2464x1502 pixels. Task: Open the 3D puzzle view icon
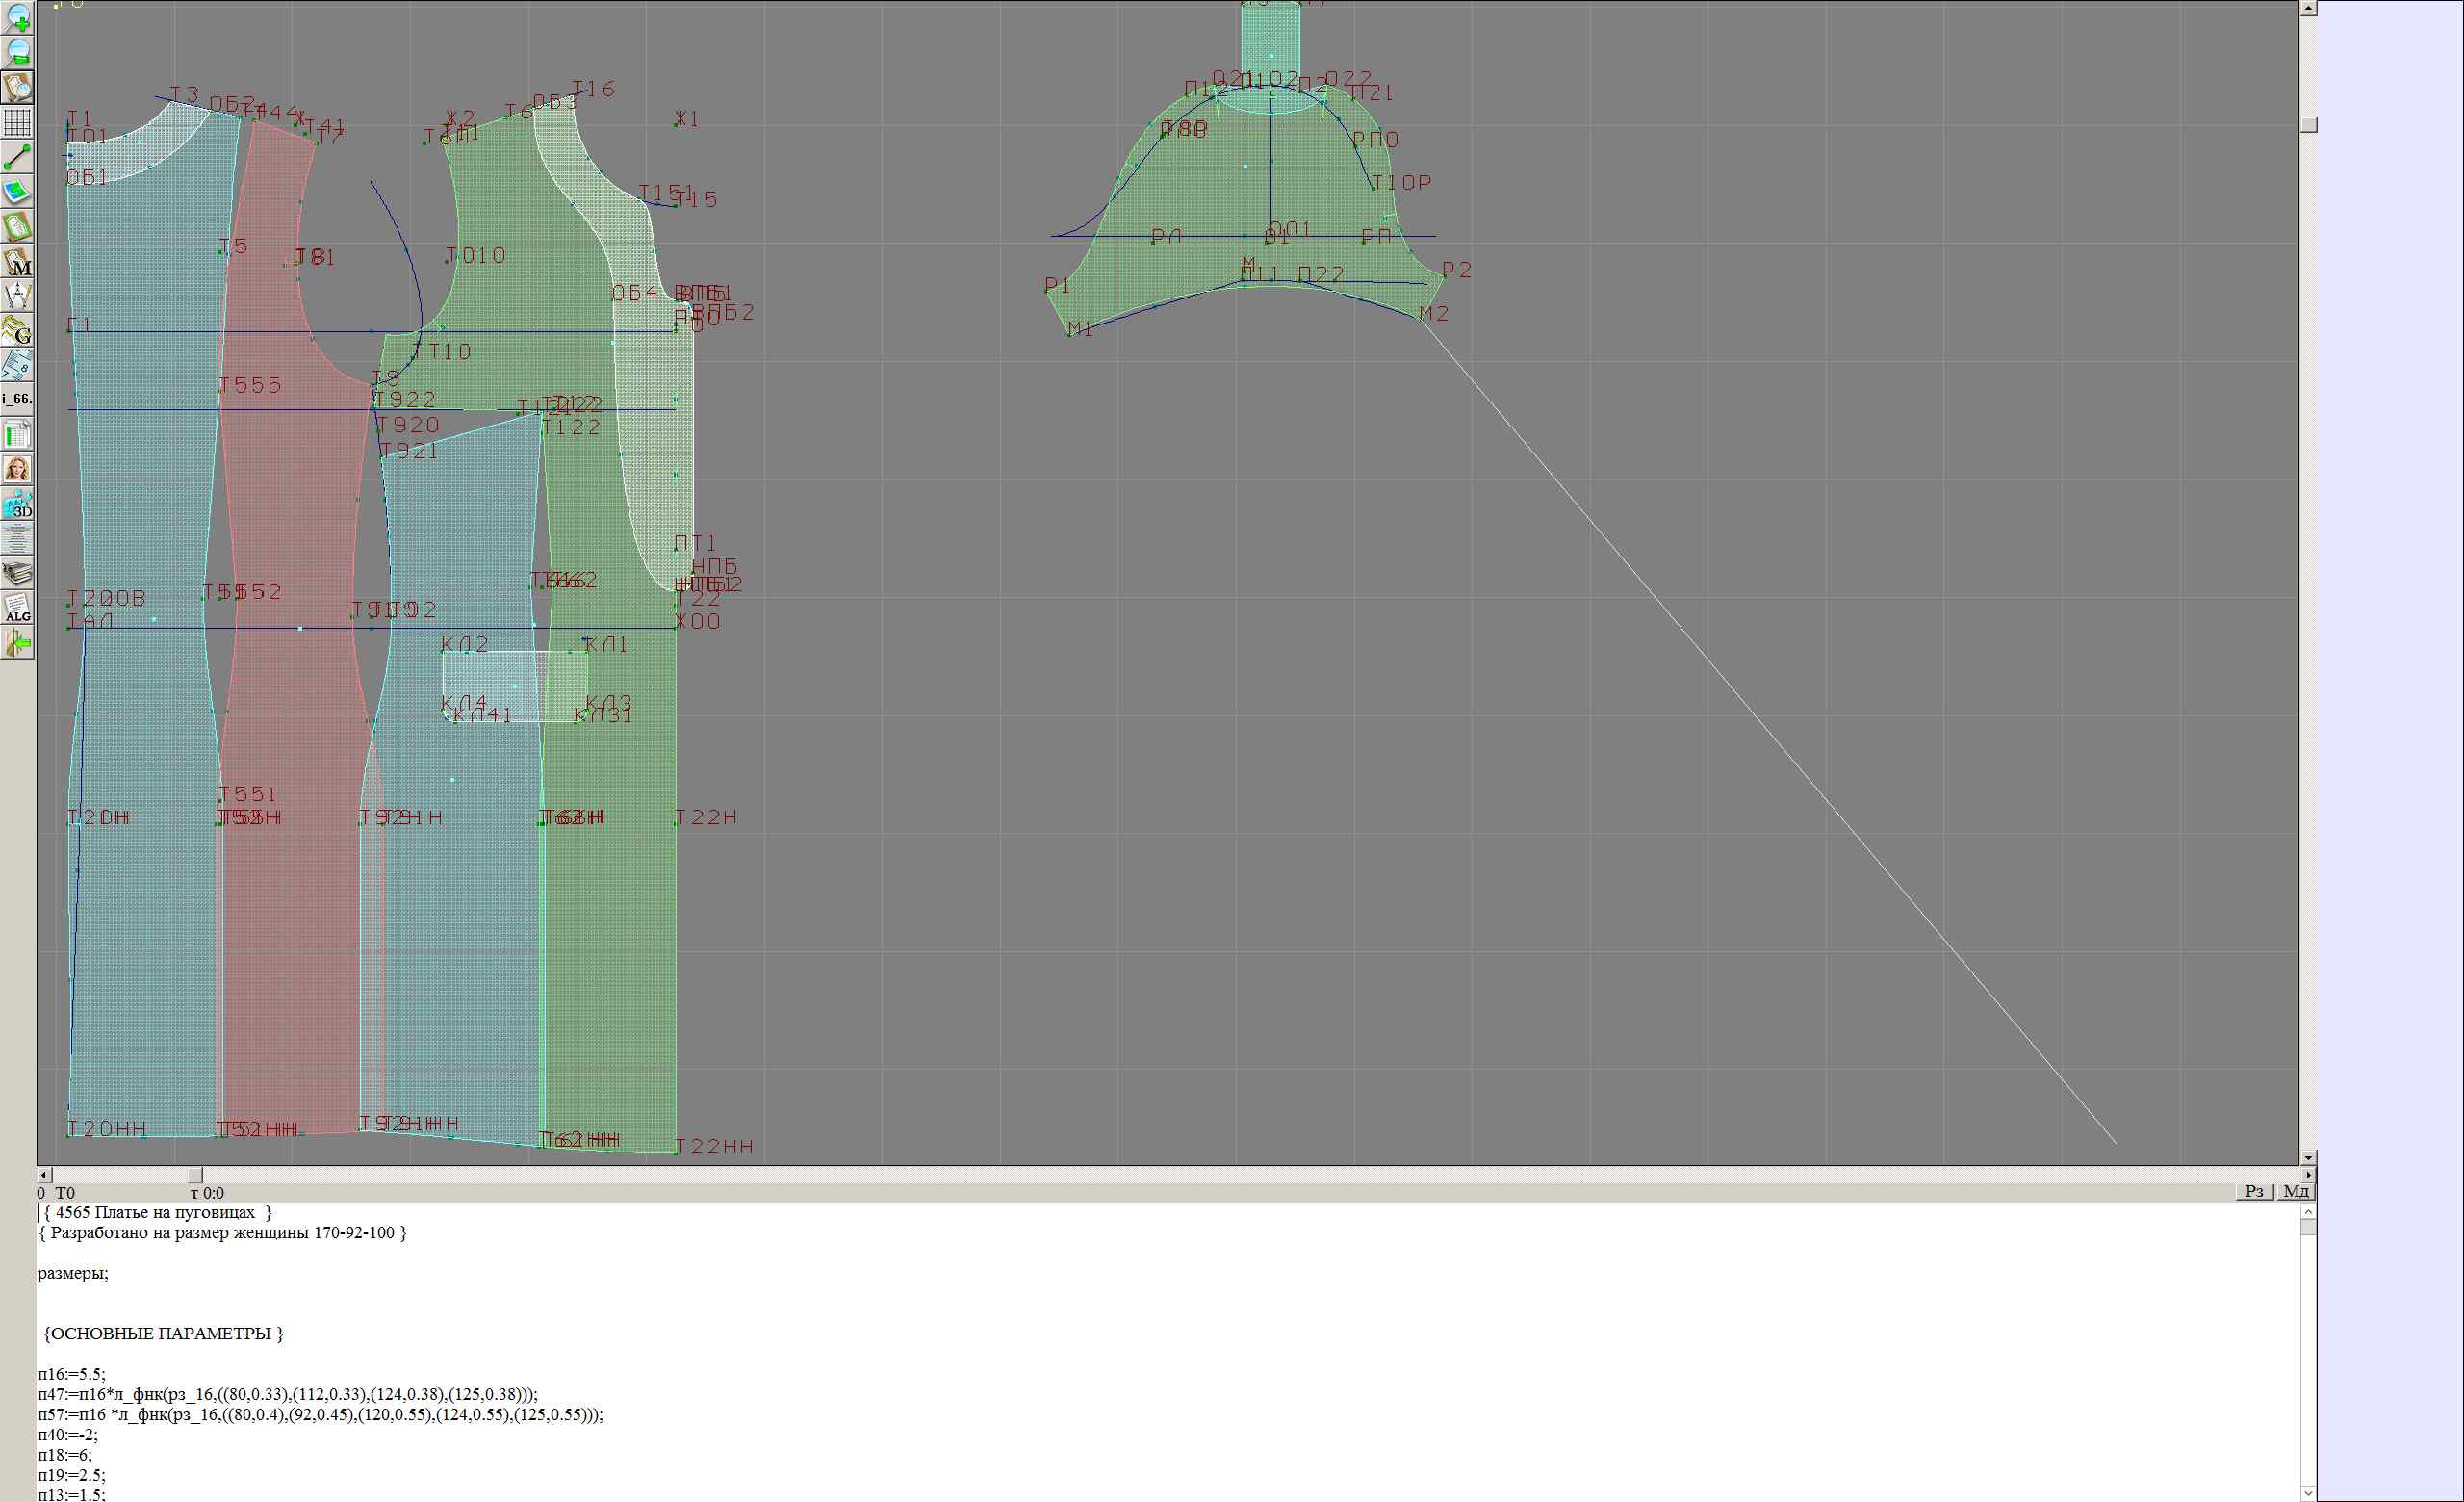click(18, 504)
